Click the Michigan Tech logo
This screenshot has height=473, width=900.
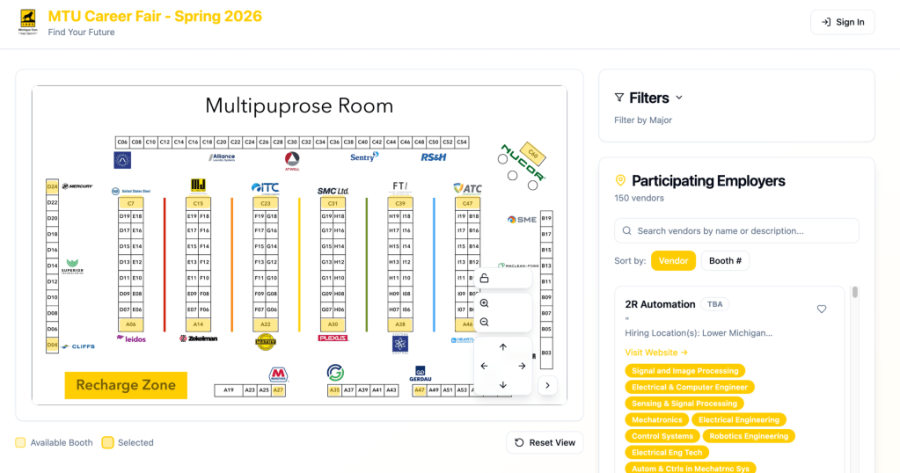(x=28, y=22)
